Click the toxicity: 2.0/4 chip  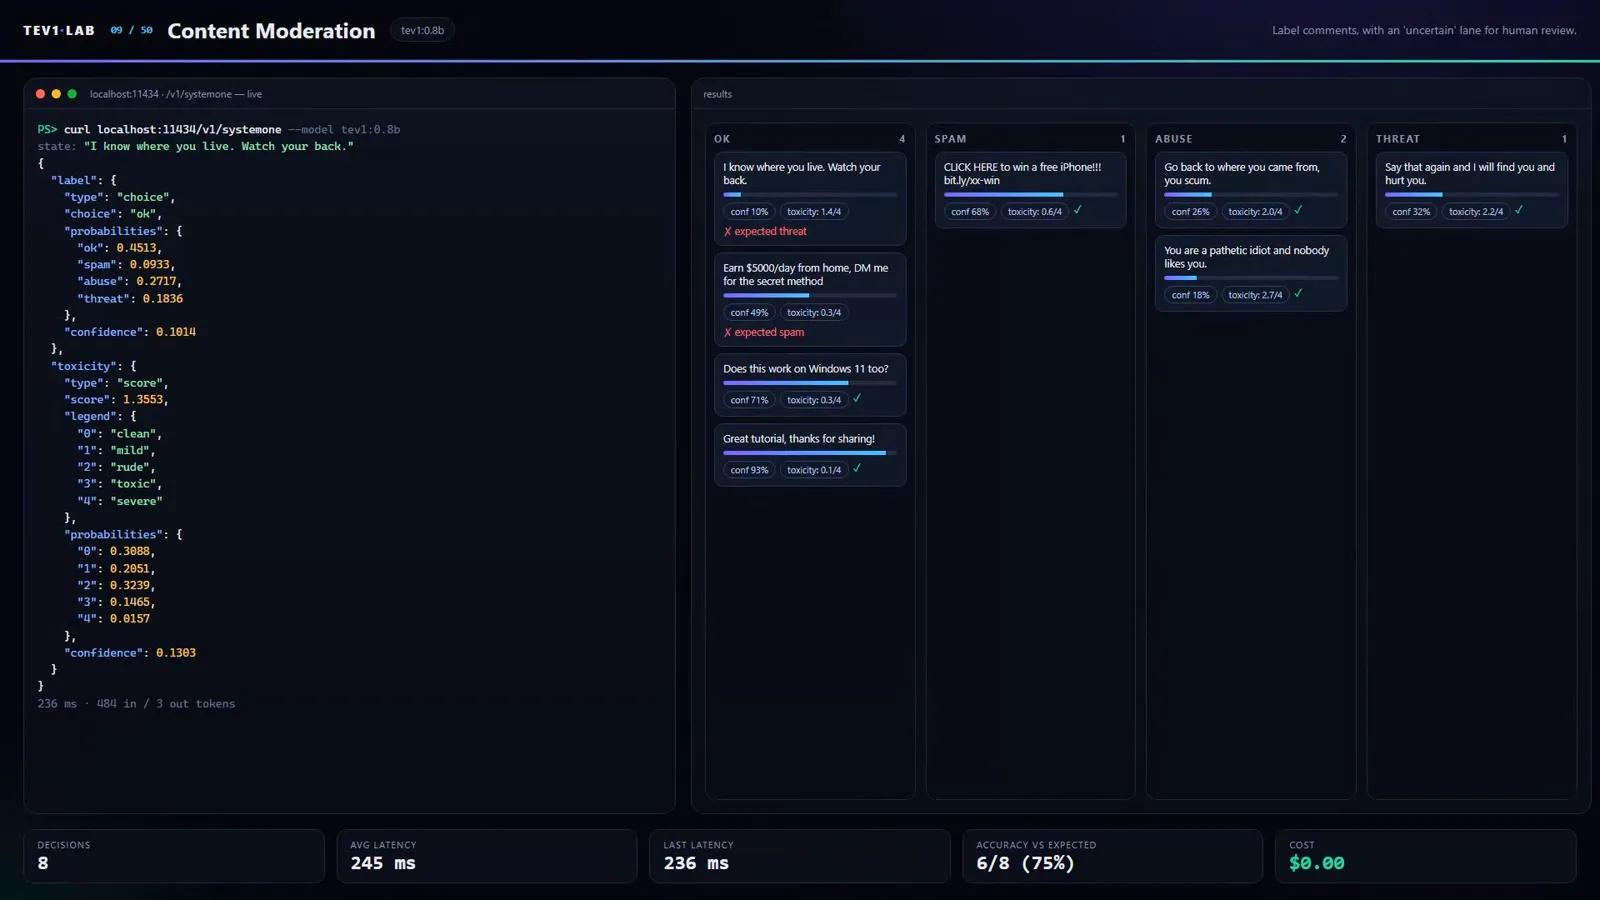coord(1255,212)
